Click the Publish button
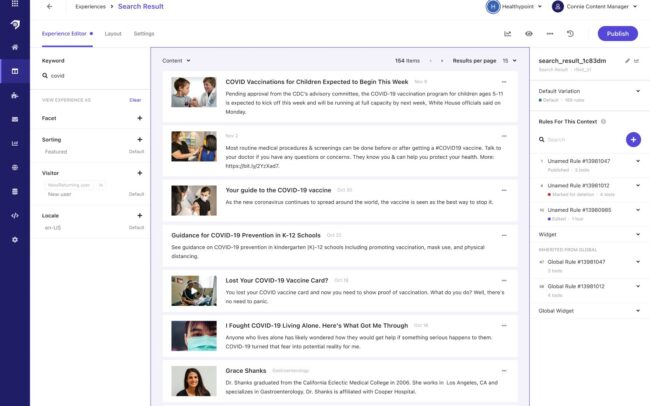This screenshot has height=406, width=650. 618,34
